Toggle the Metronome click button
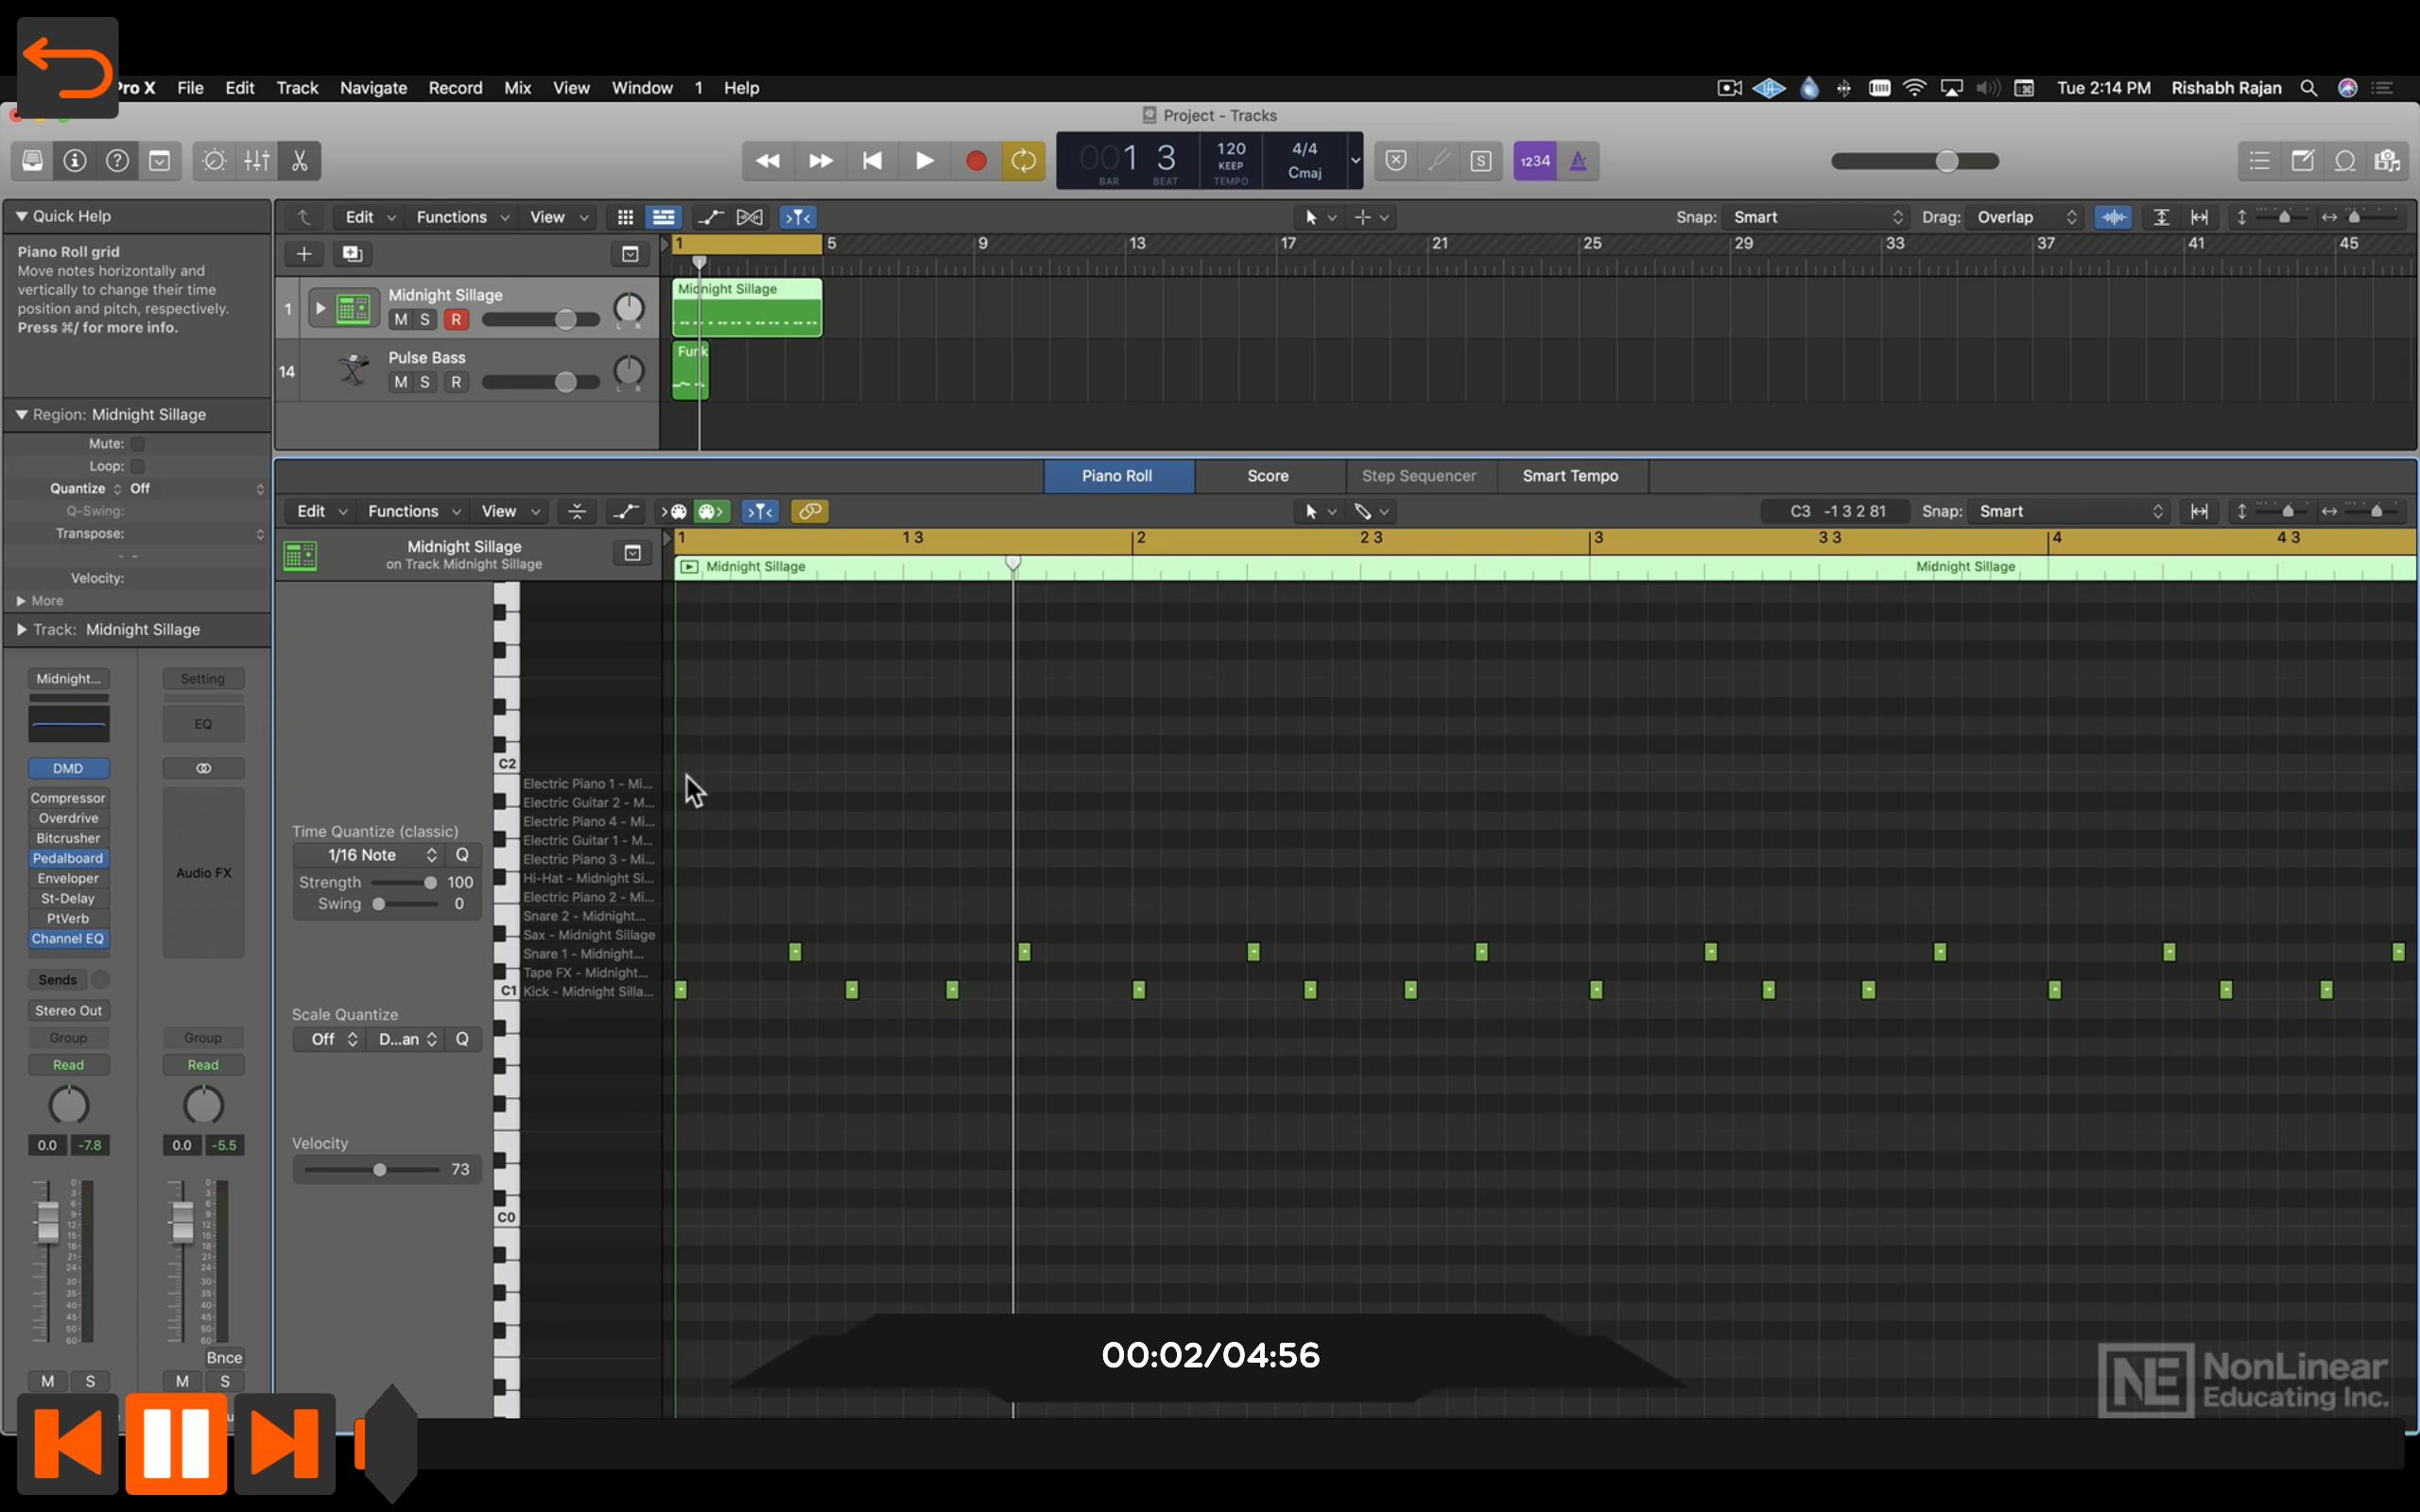Viewport: 2420px width, 1512px height. pyautogui.click(x=1578, y=161)
